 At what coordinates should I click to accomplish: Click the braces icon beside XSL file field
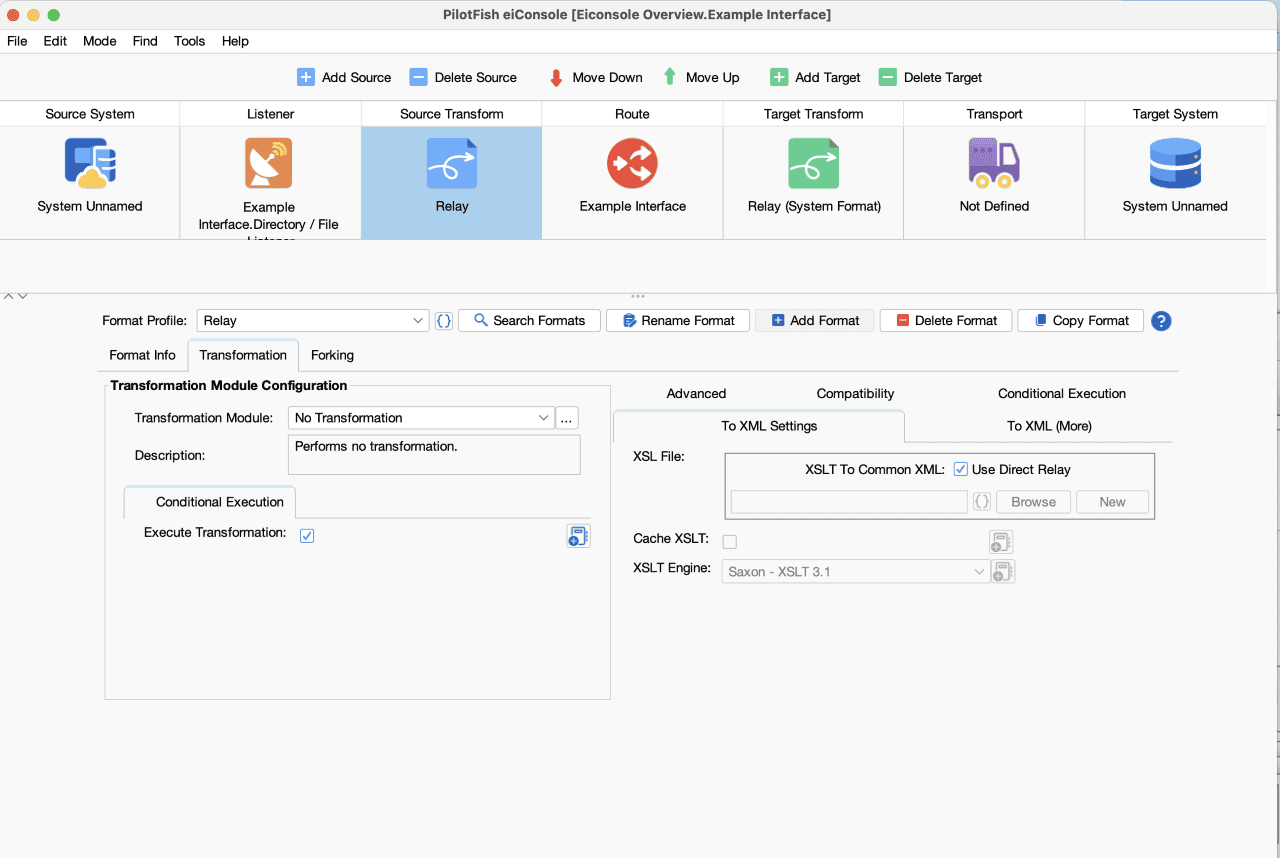point(982,502)
